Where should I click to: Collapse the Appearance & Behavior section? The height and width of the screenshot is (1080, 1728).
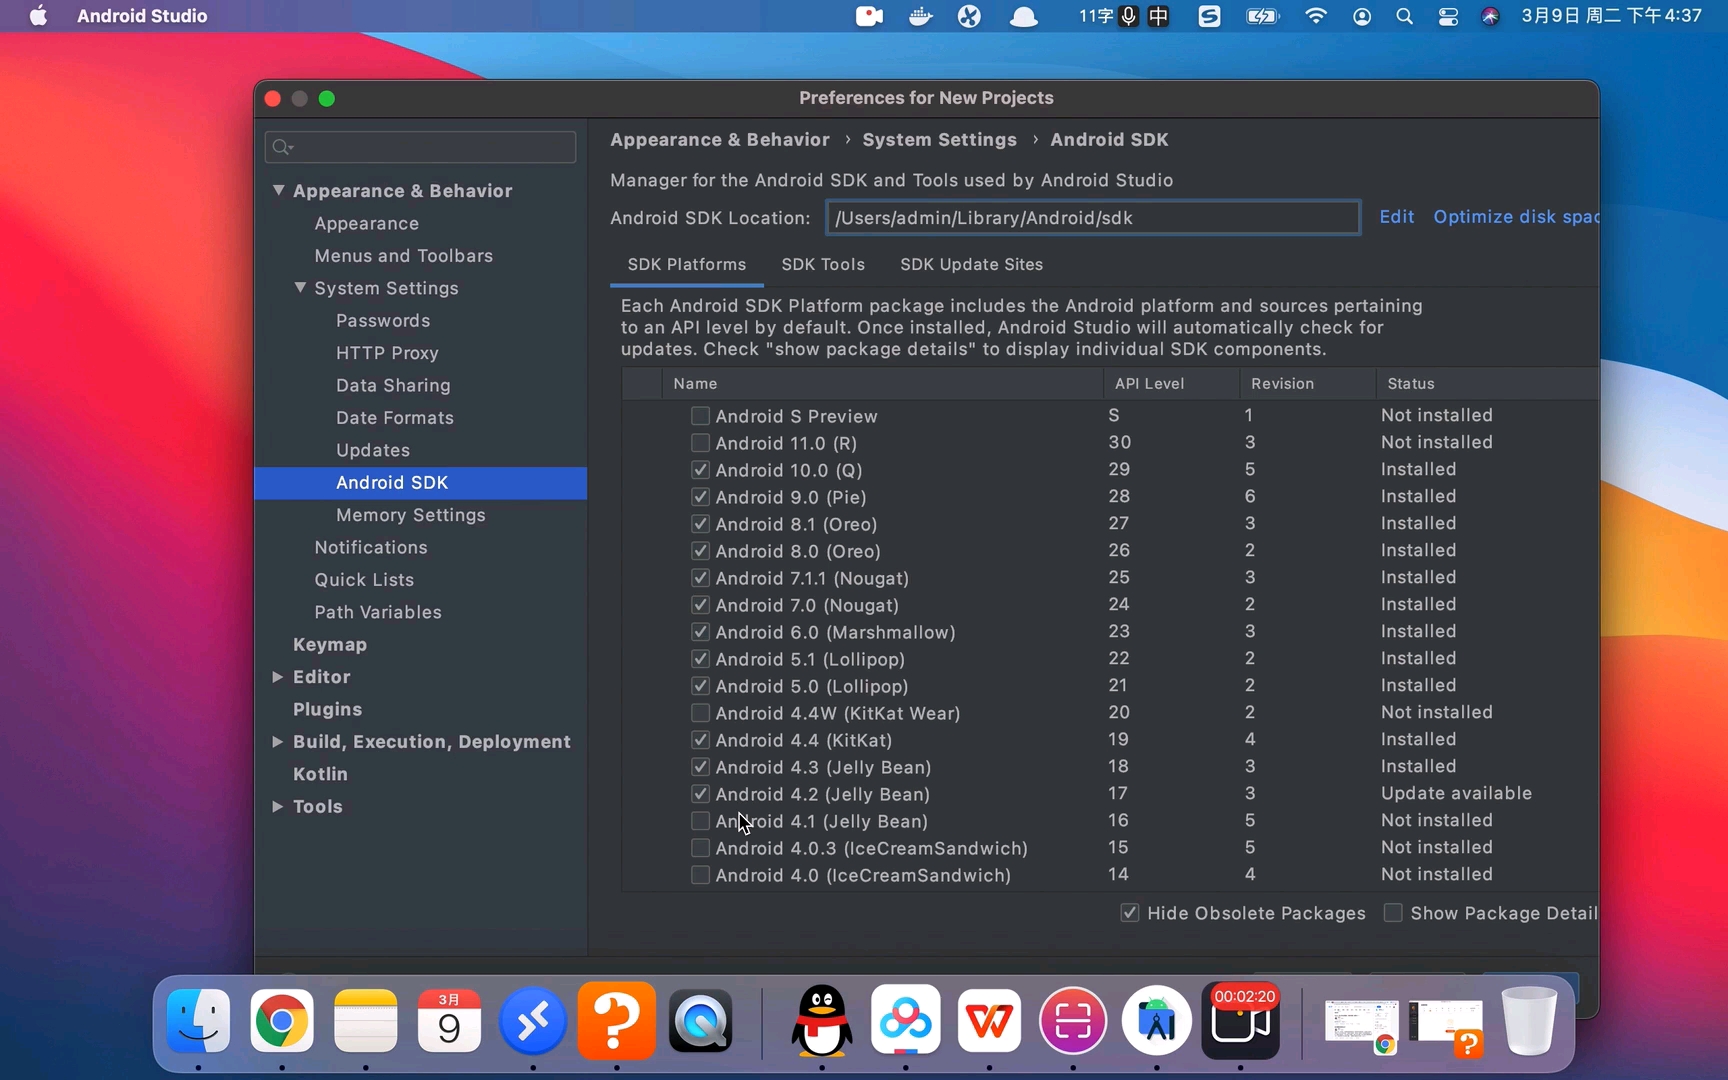280,190
